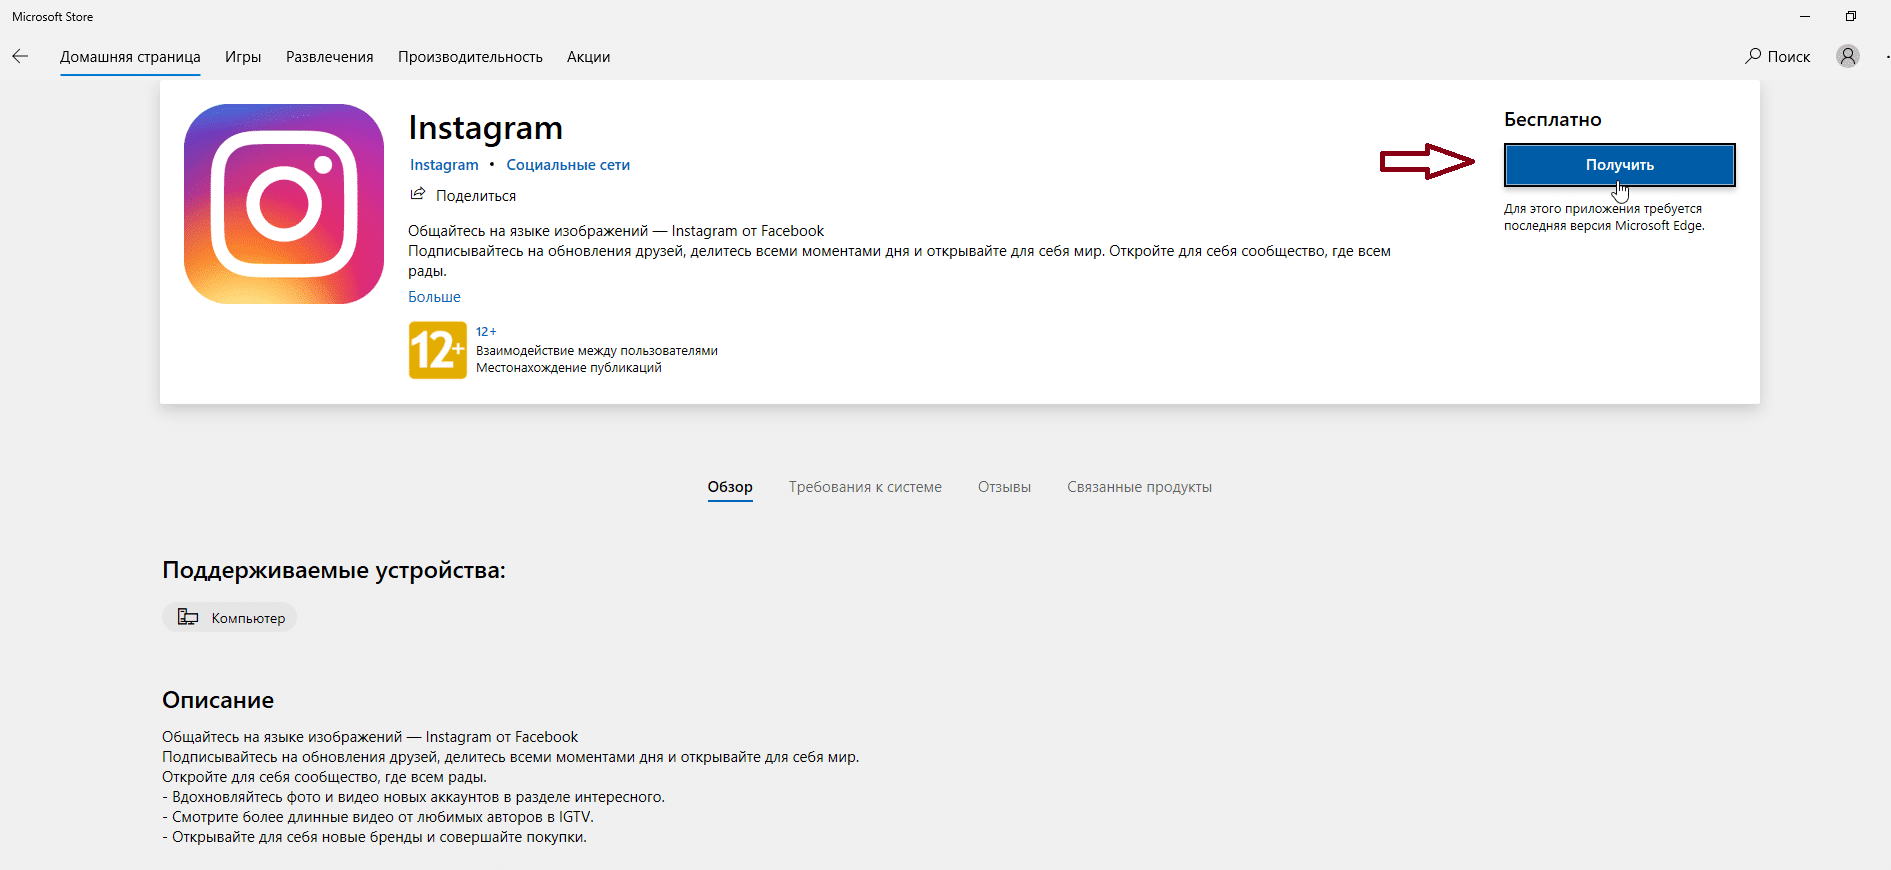
Task: Click the back arrow in the header
Action: coord(20,57)
